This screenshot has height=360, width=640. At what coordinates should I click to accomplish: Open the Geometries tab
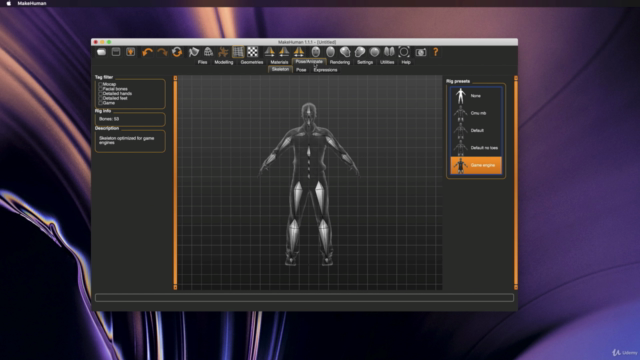tap(252, 62)
